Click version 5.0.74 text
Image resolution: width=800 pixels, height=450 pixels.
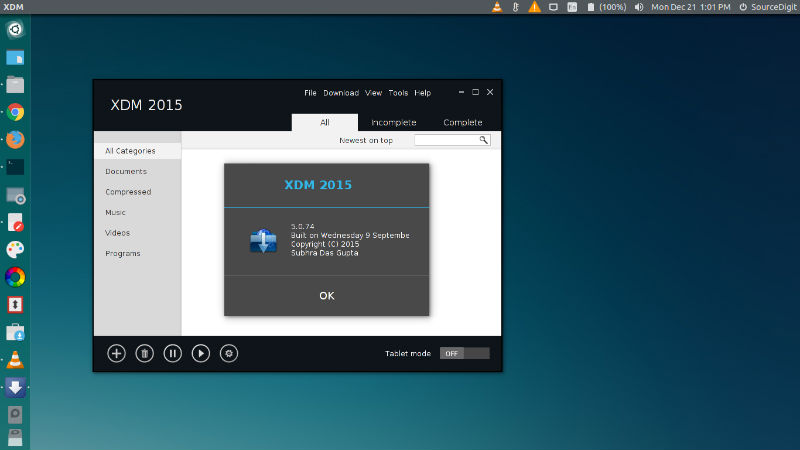tap(303, 227)
